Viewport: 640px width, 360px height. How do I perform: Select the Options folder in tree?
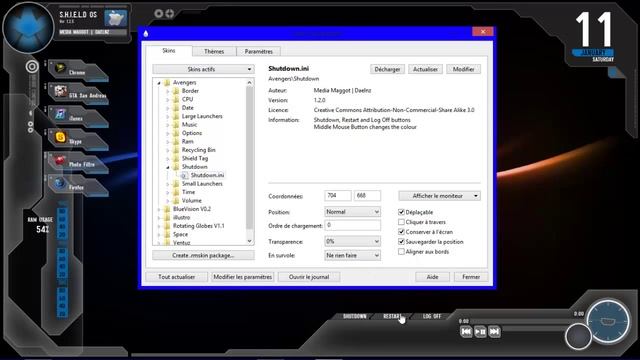[x=192, y=133]
